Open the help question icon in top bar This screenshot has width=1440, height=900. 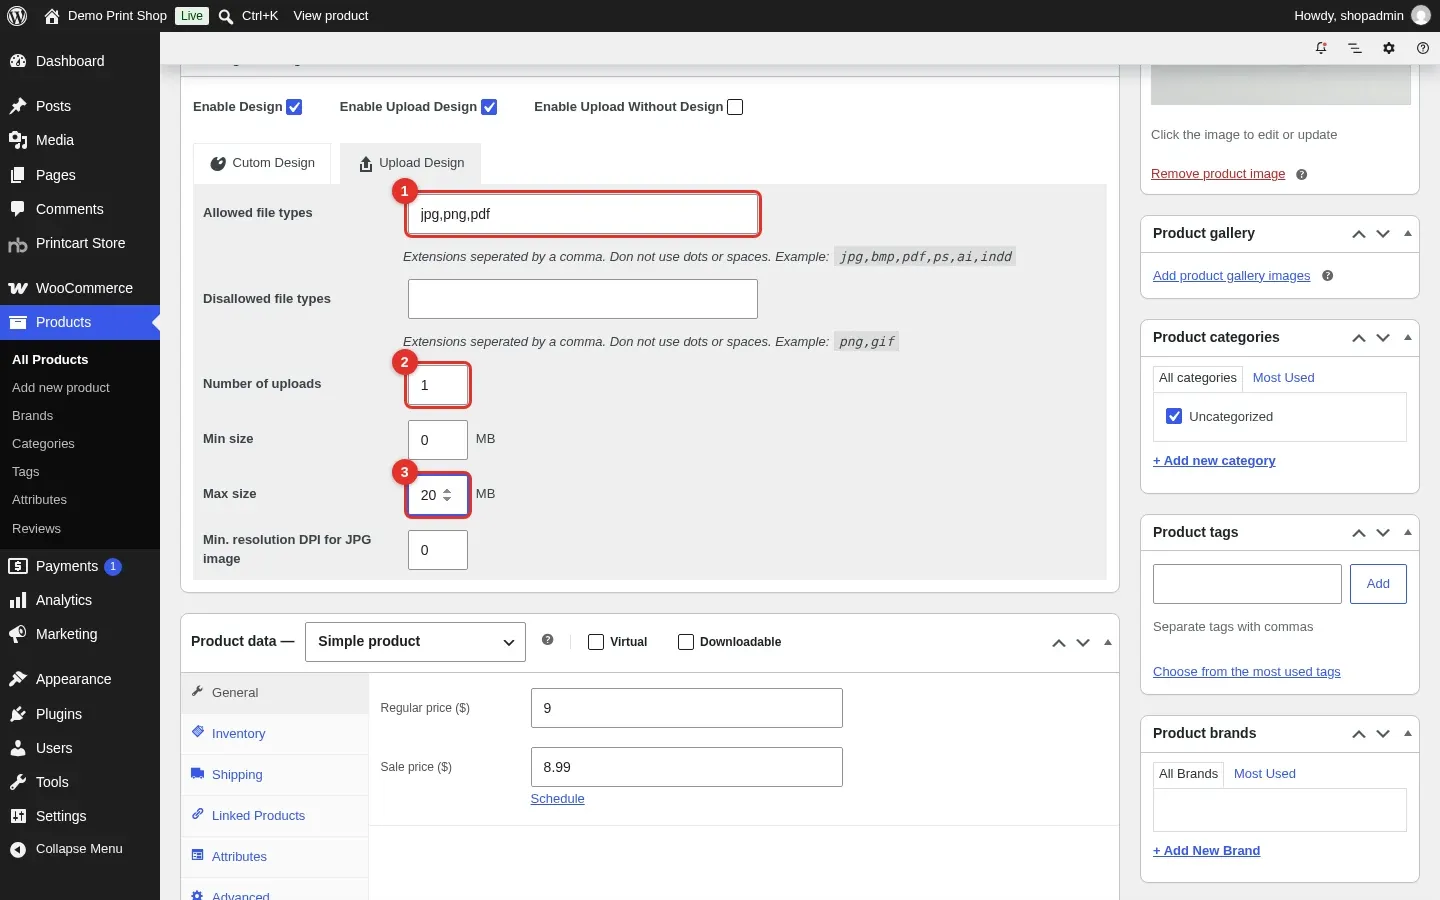1423,48
